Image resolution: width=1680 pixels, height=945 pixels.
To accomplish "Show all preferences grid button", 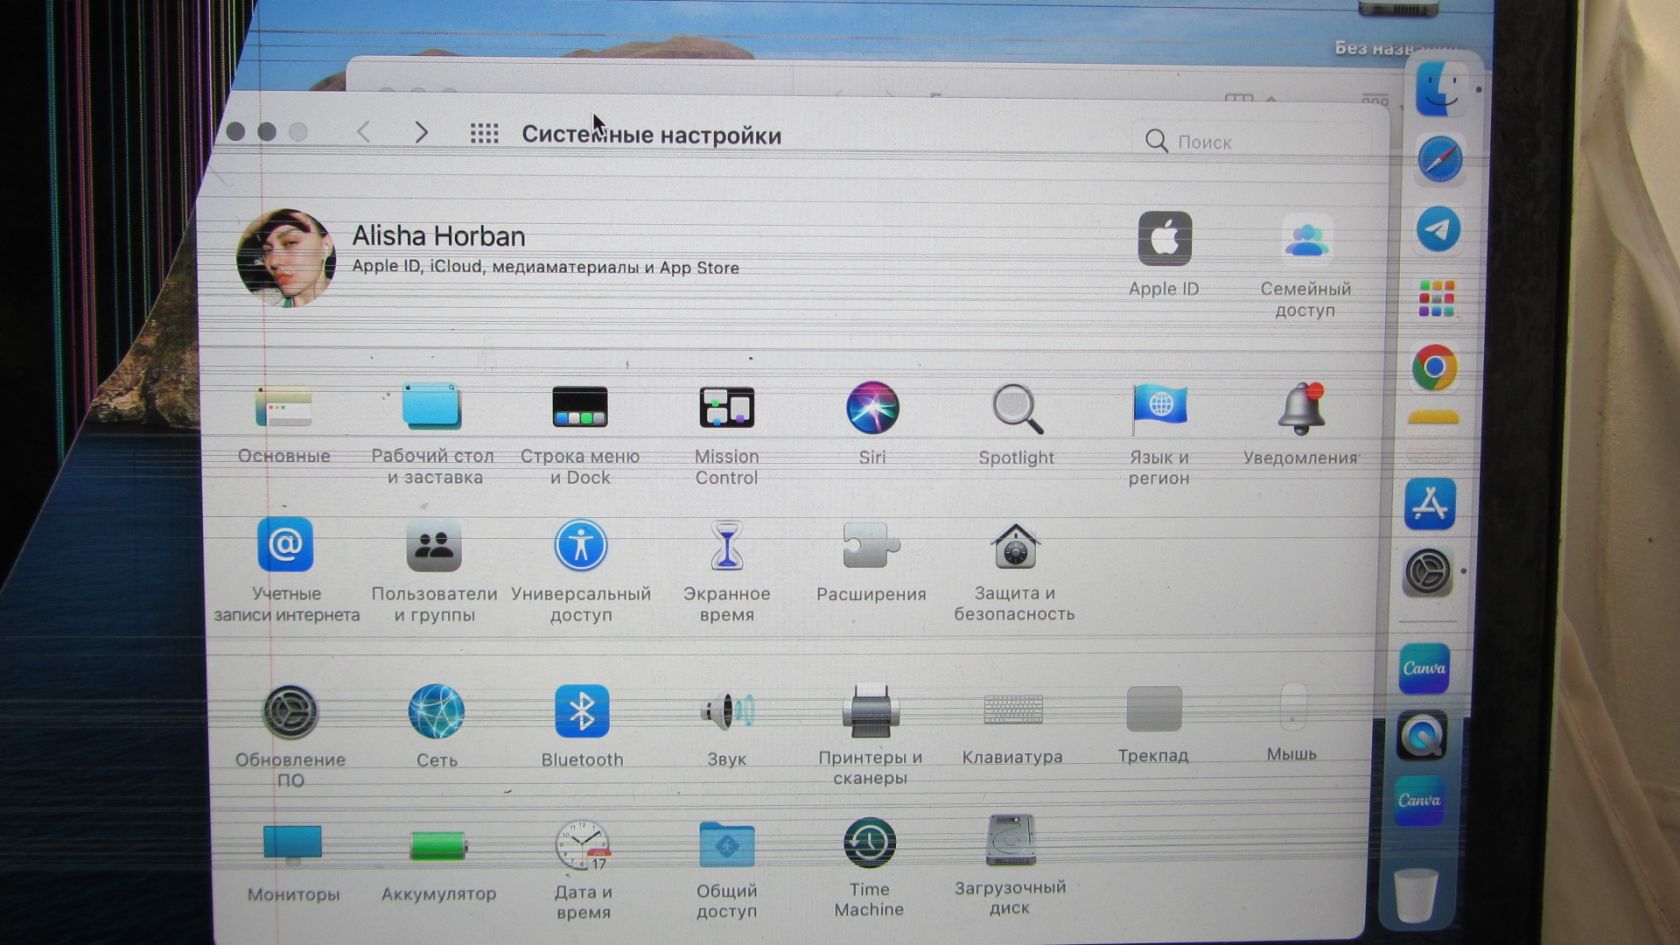I will click(x=485, y=133).
